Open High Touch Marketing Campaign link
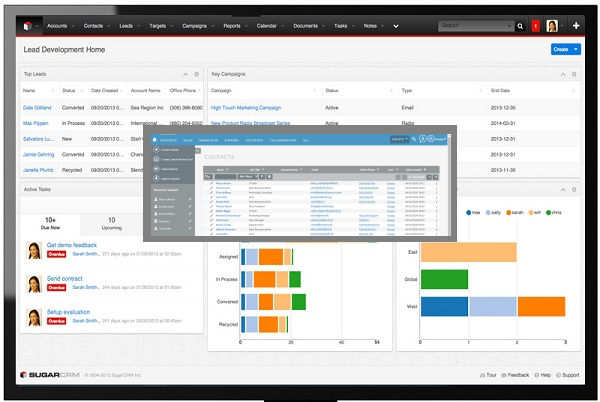Image resolution: width=600 pixels, height=402 pixels. tap(246, 108)
